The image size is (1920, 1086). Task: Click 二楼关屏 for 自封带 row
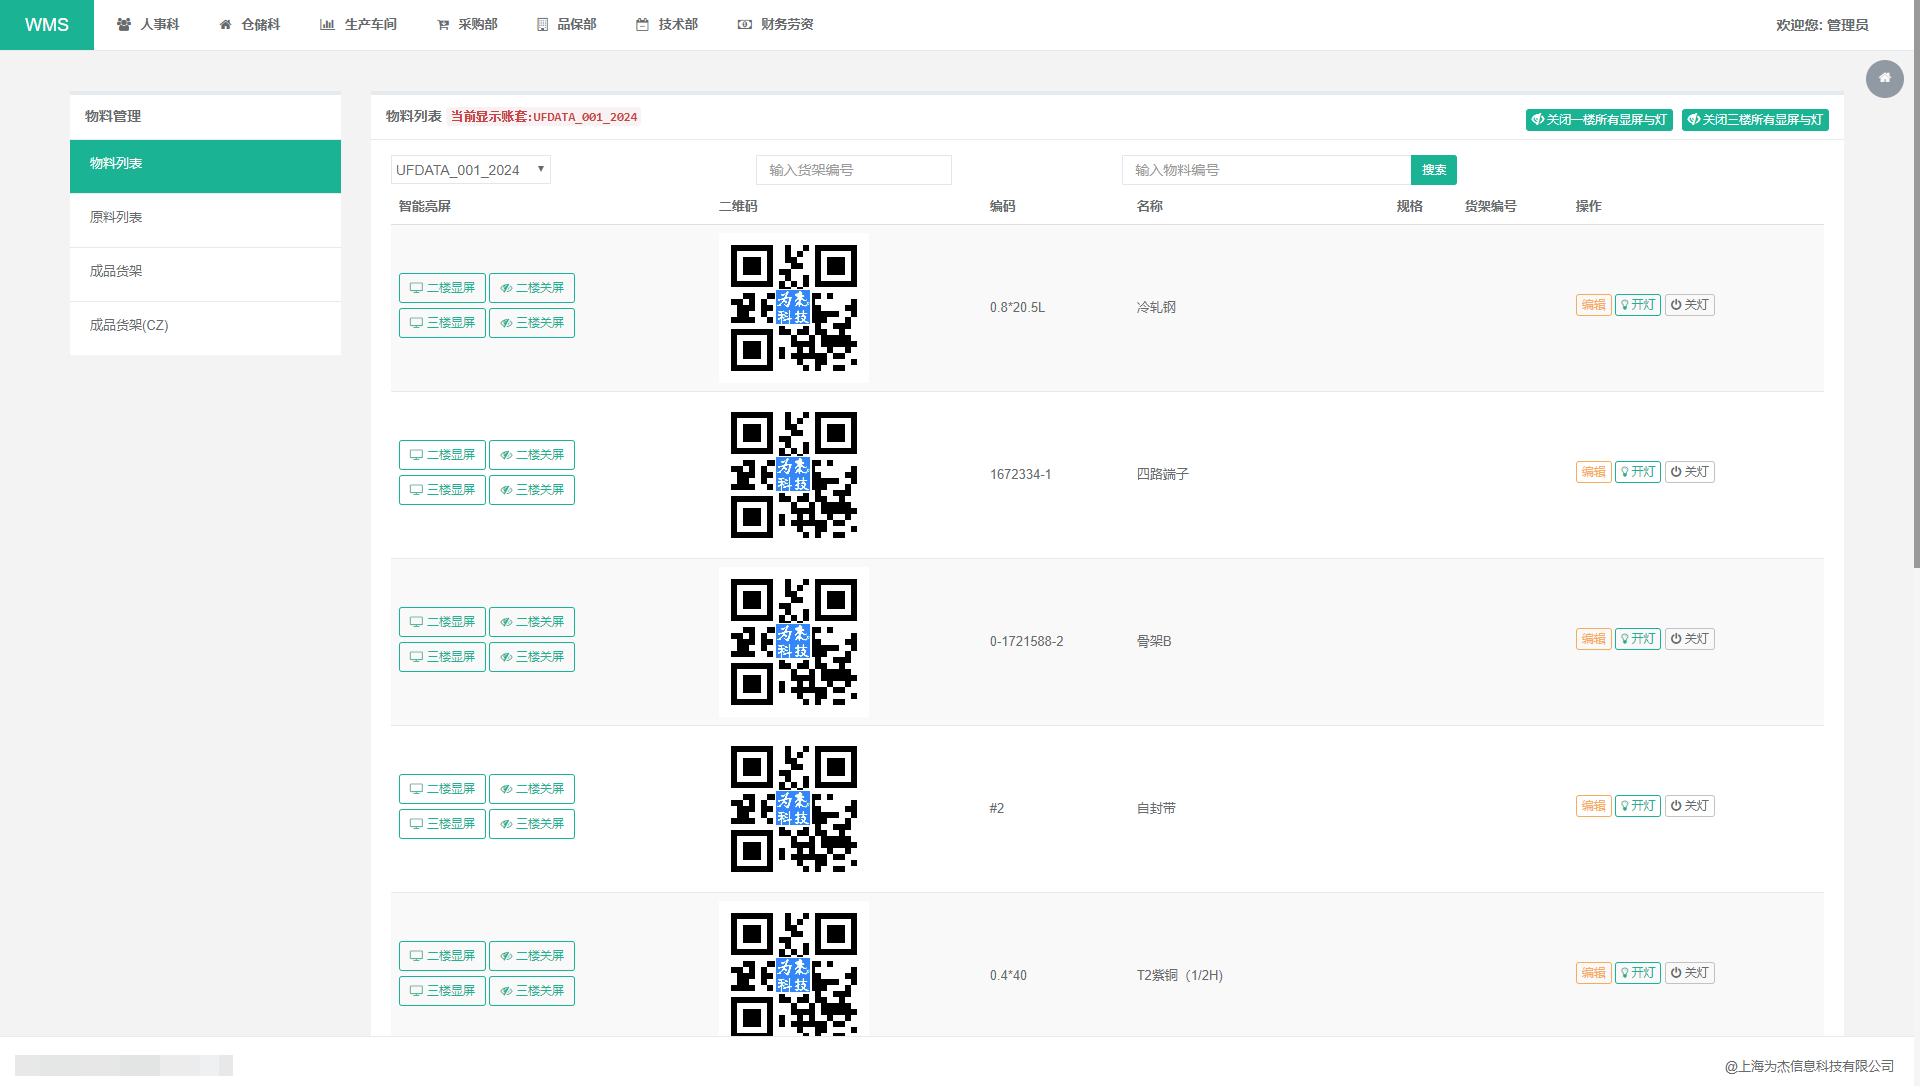click(x=532, y=789)
